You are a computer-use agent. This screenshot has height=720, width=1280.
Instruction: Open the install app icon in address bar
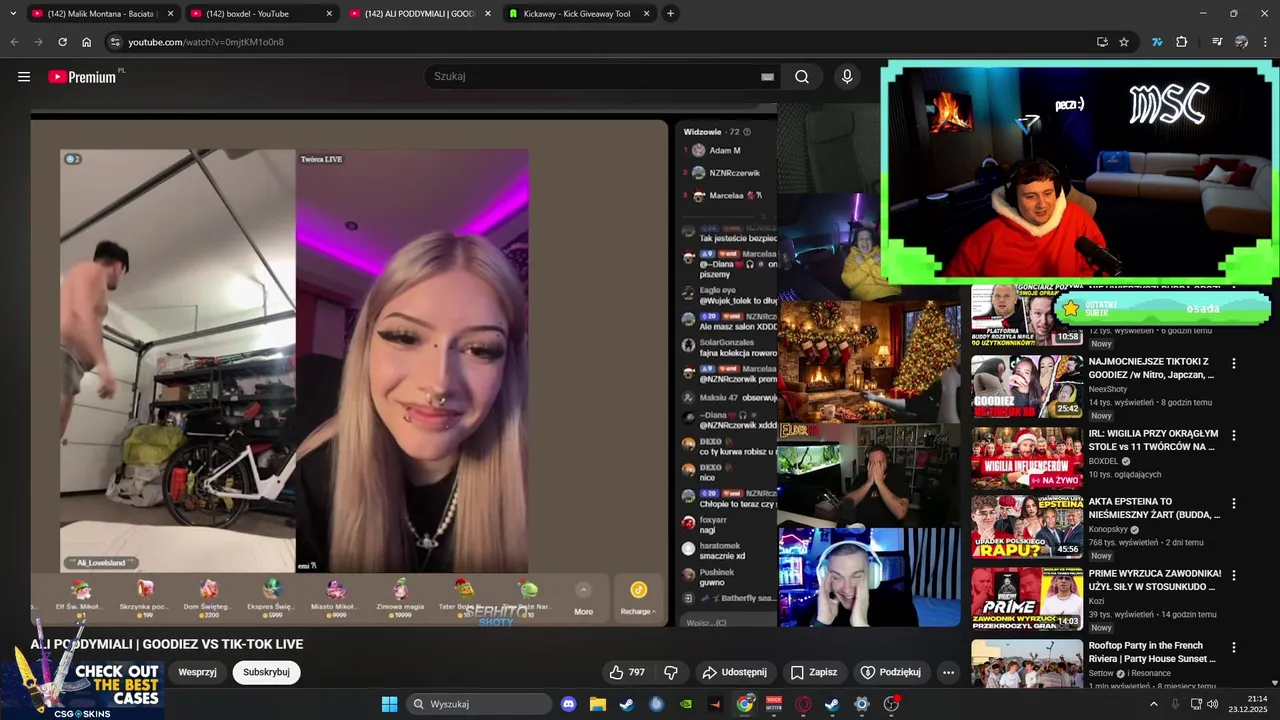(1102, 42)
